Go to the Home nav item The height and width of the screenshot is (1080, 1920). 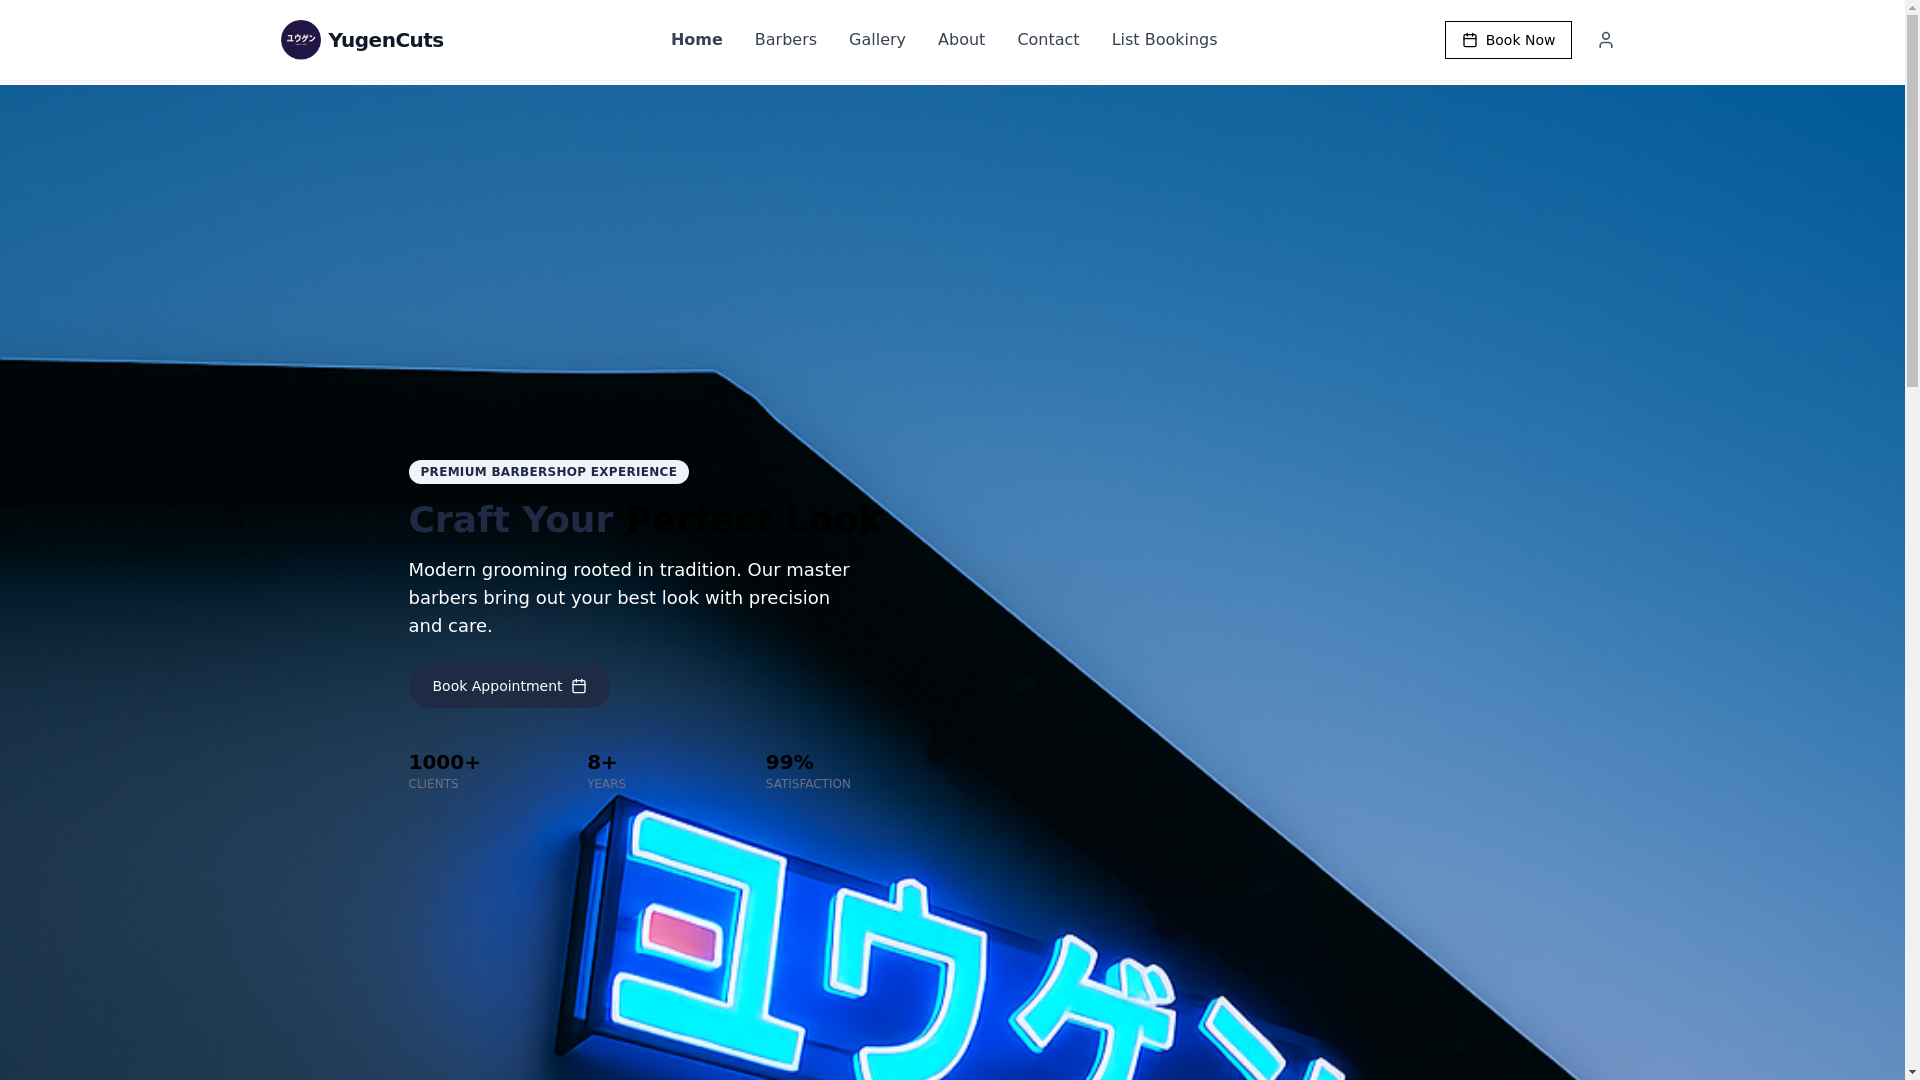696,40
